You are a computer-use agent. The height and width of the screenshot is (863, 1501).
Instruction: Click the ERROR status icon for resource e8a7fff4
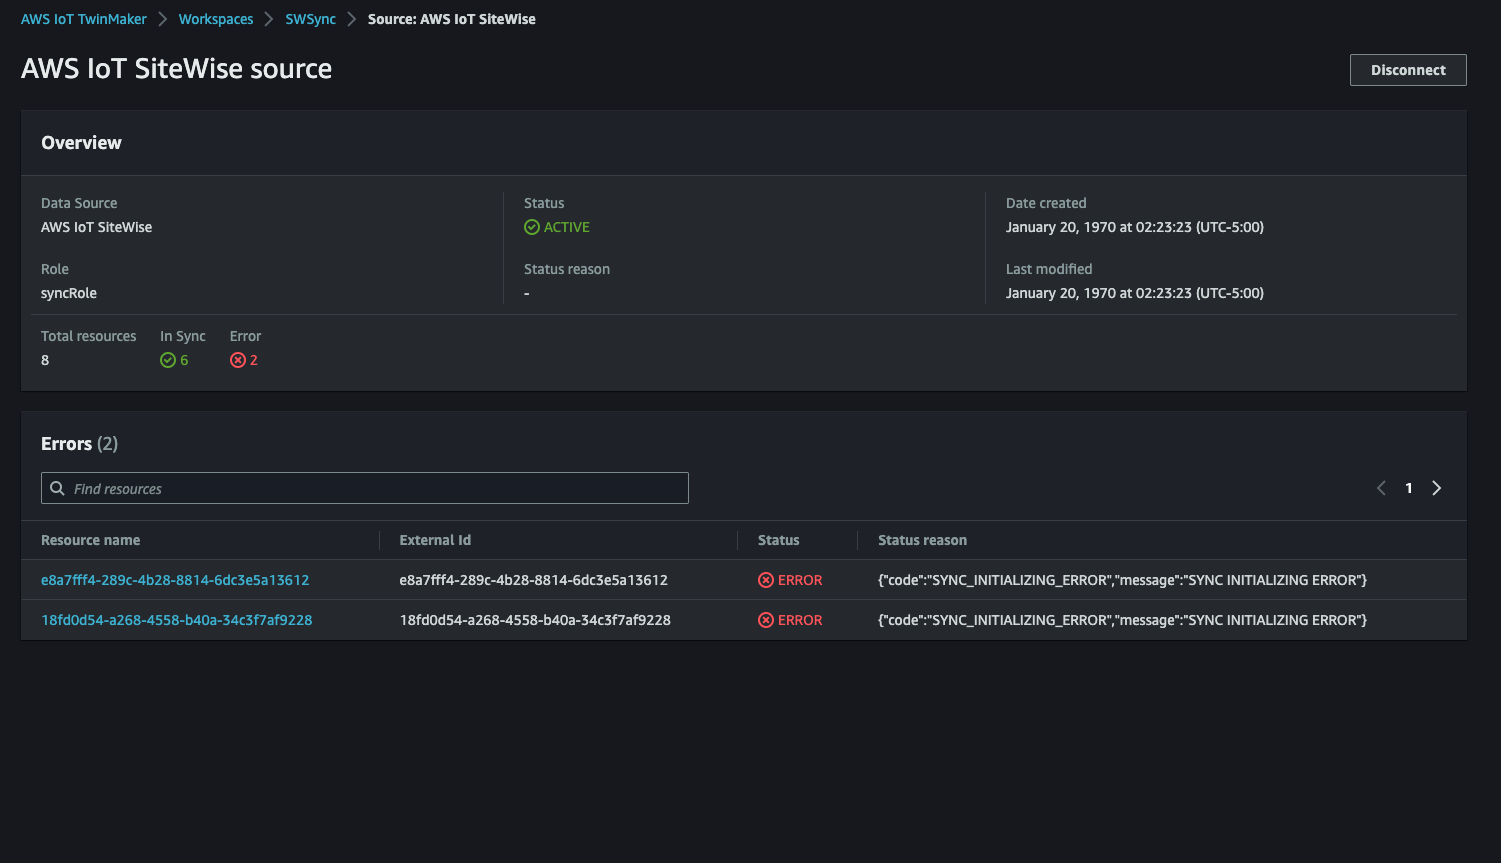coord(766,579)
